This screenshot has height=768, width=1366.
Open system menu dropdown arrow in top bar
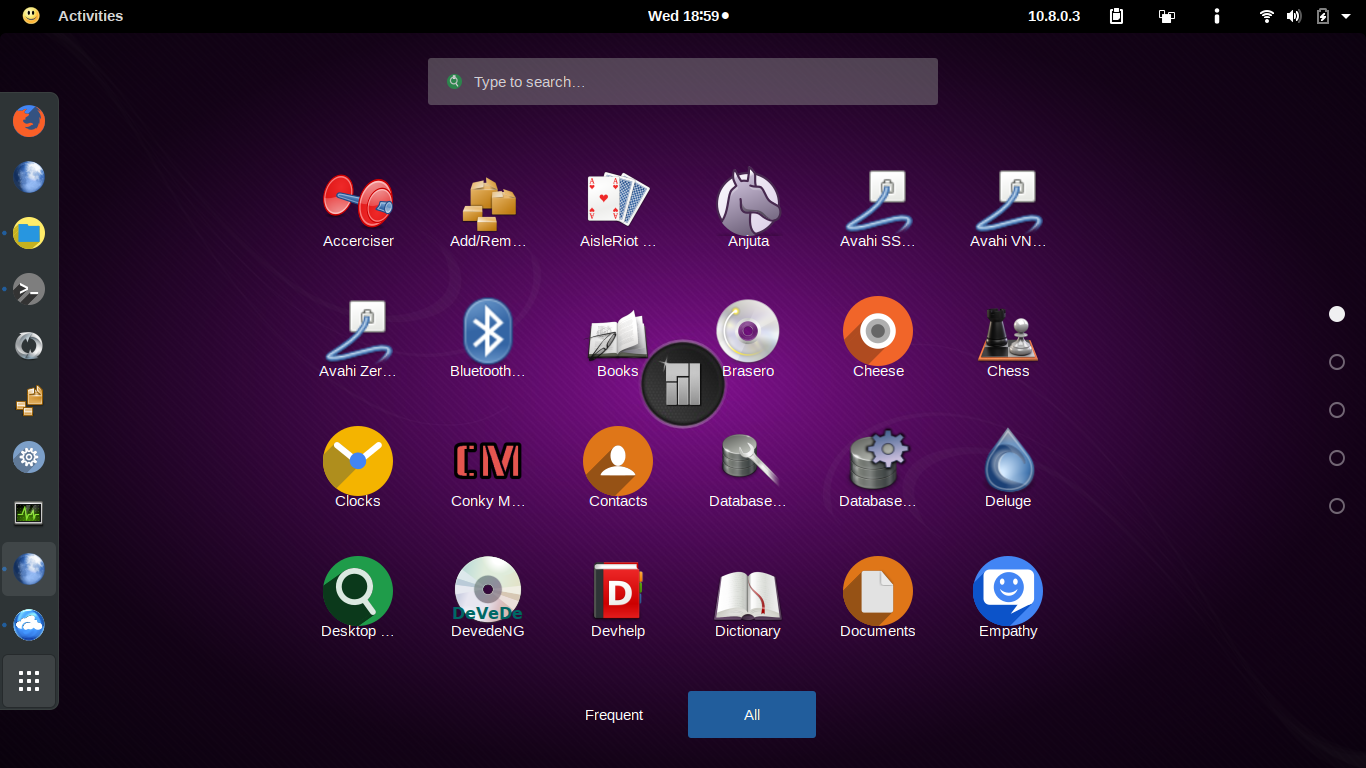[1346, 16]
